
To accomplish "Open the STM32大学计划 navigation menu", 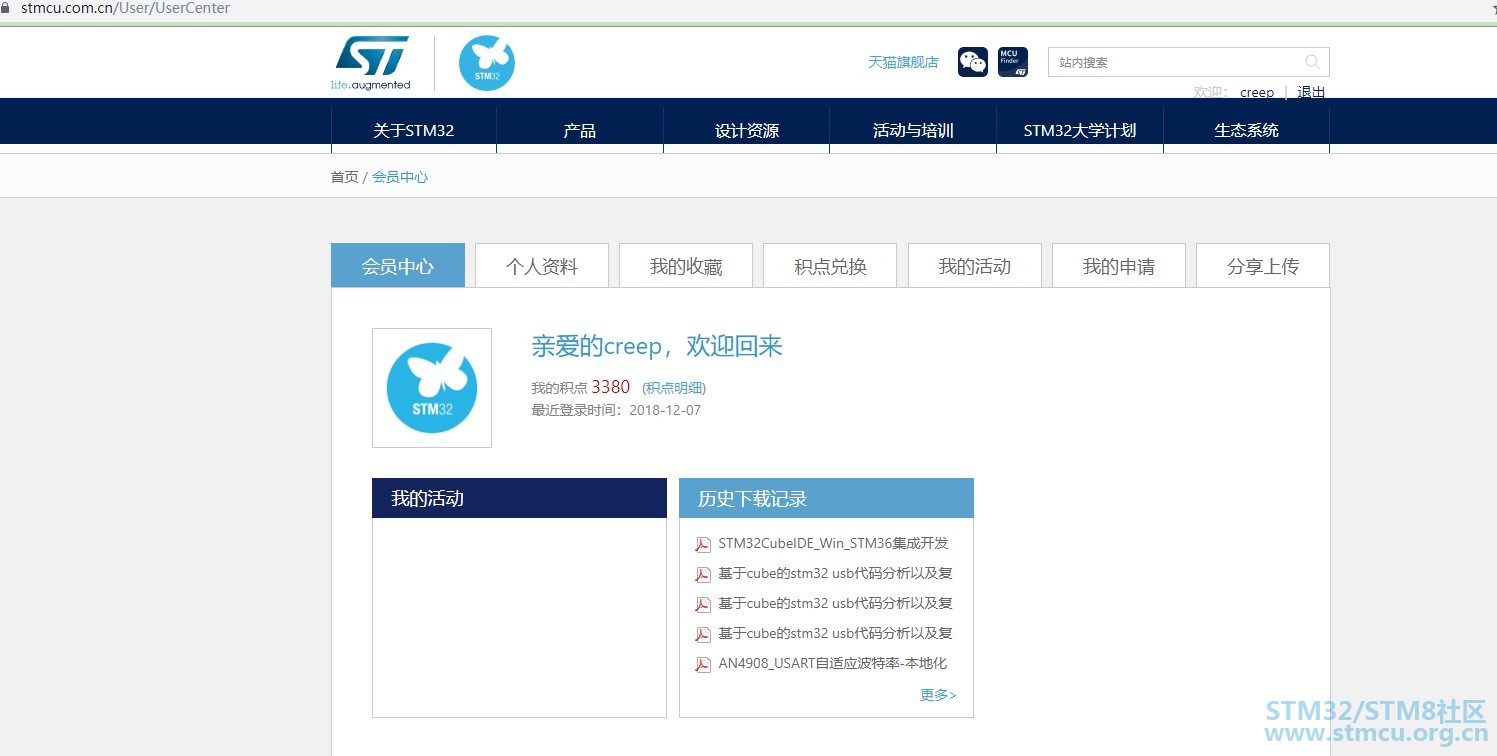I will tap(1080, 130).
